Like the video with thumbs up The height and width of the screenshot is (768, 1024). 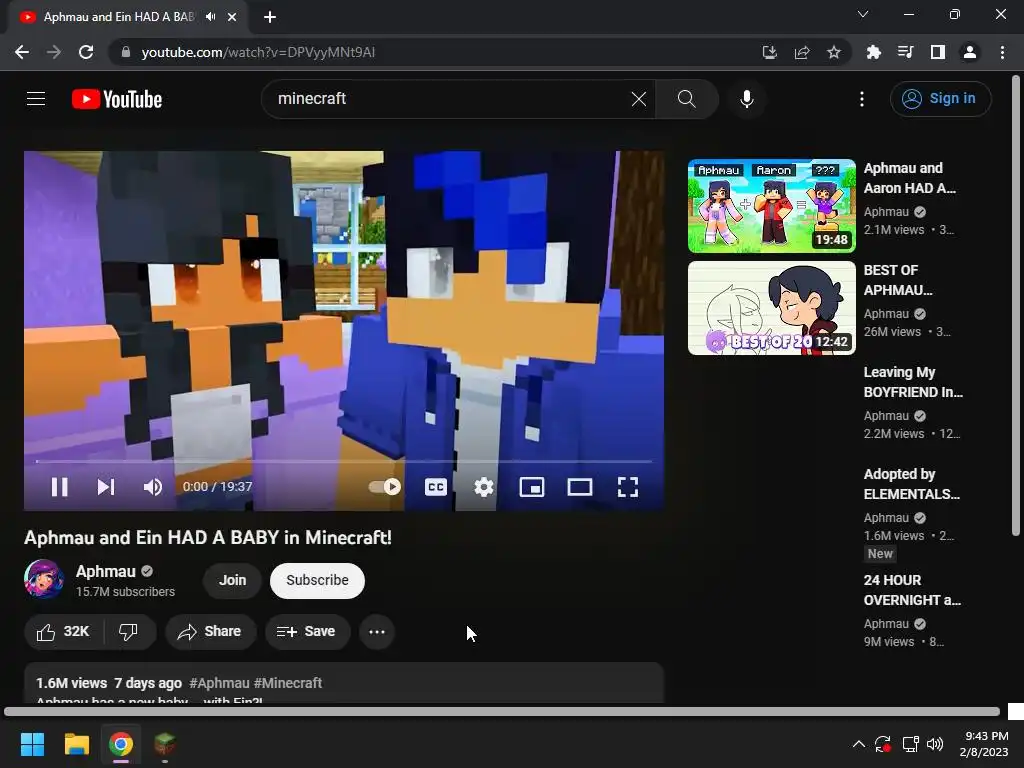tap(64, 632)
